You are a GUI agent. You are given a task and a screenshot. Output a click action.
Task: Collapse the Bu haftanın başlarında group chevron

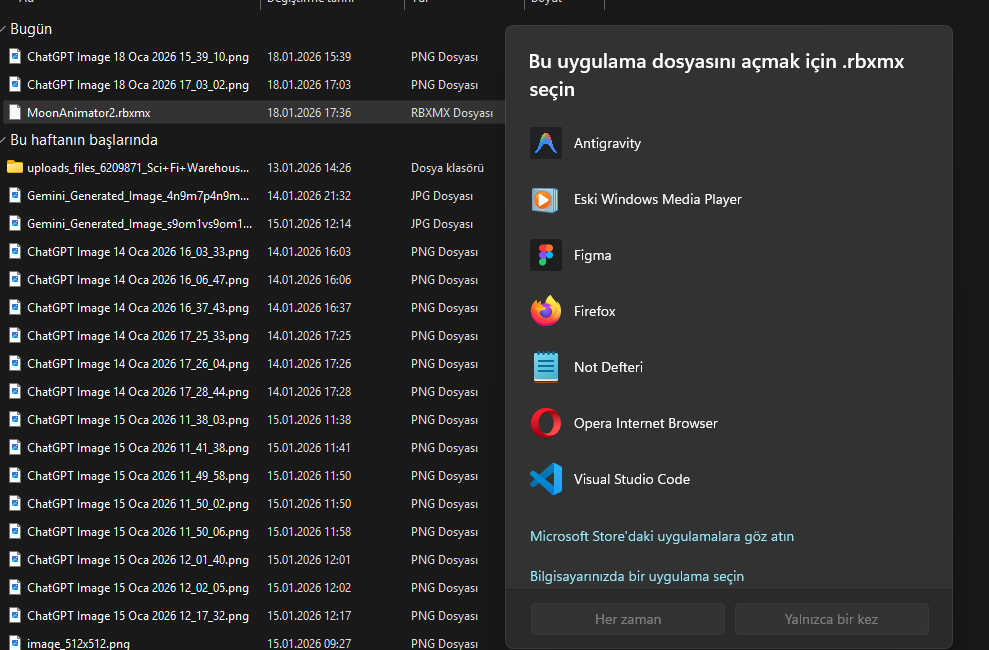point(3,140)
